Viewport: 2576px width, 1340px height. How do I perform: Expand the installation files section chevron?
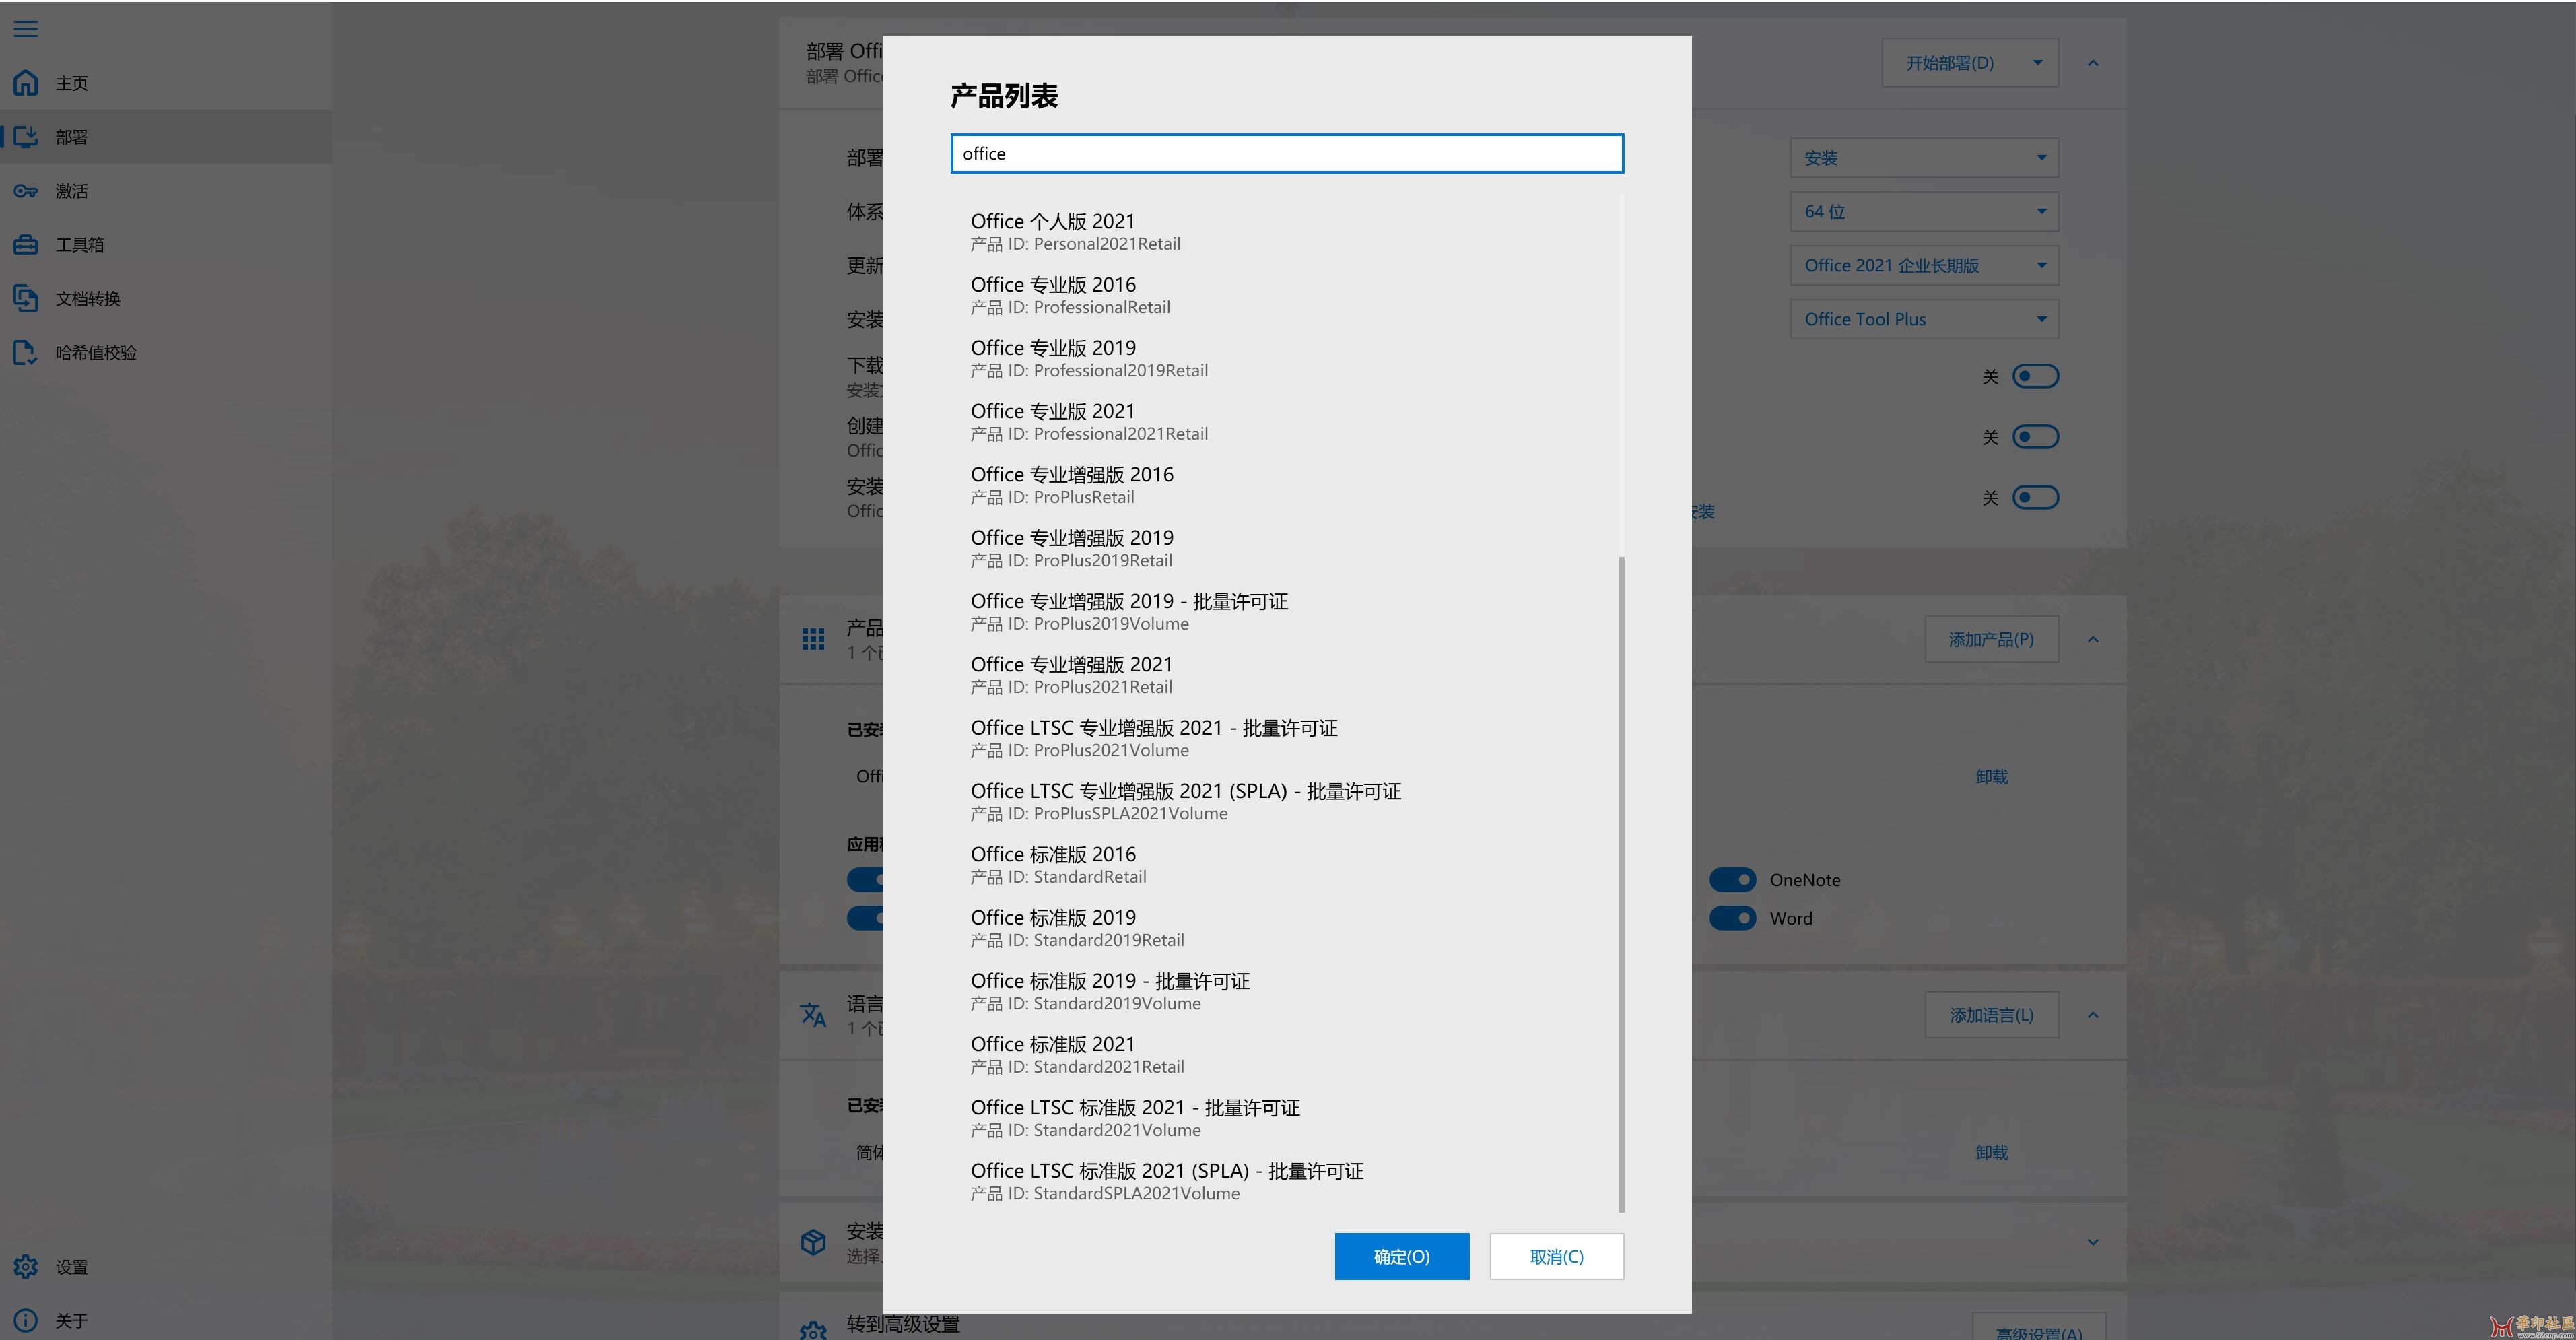coord(2093,1242)
